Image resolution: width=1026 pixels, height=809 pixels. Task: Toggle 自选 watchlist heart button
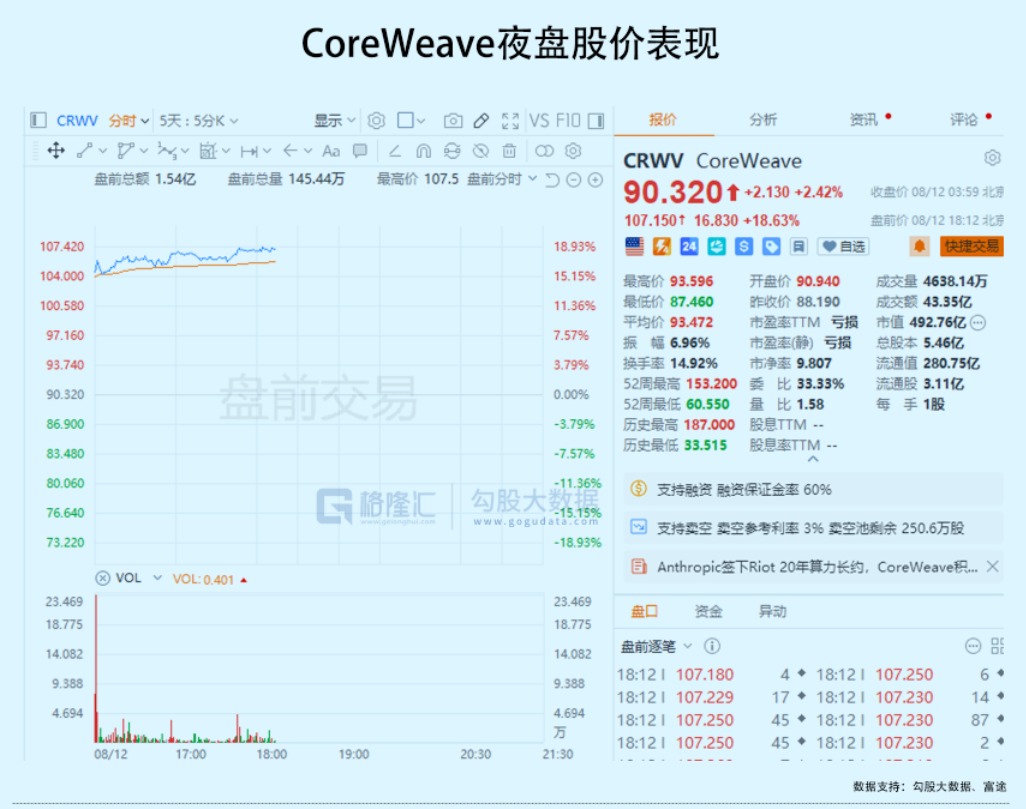click(843, 246)
